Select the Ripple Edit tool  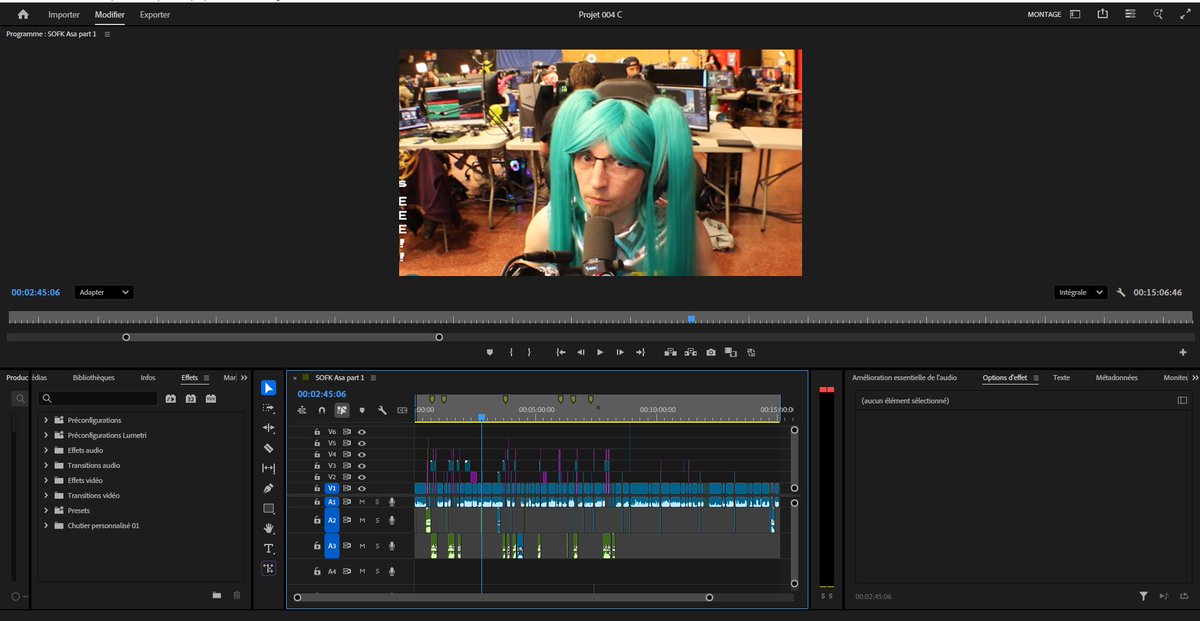[269, 428]
